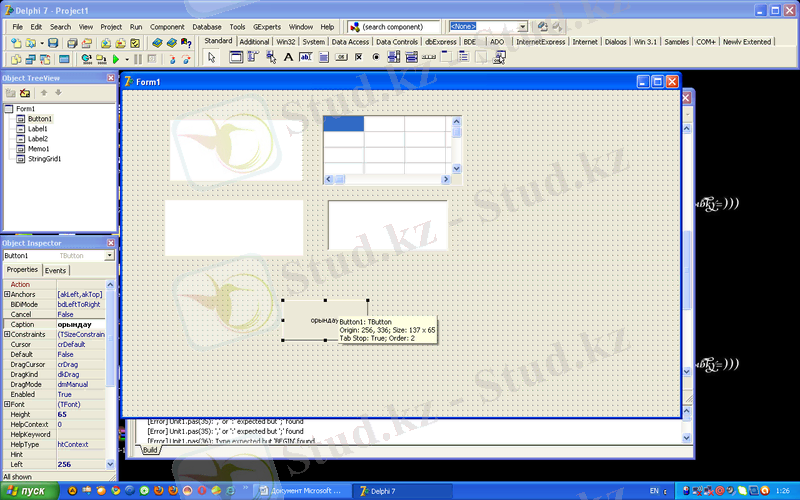Switch to the Dialogs palette tab

pos(615,42)
